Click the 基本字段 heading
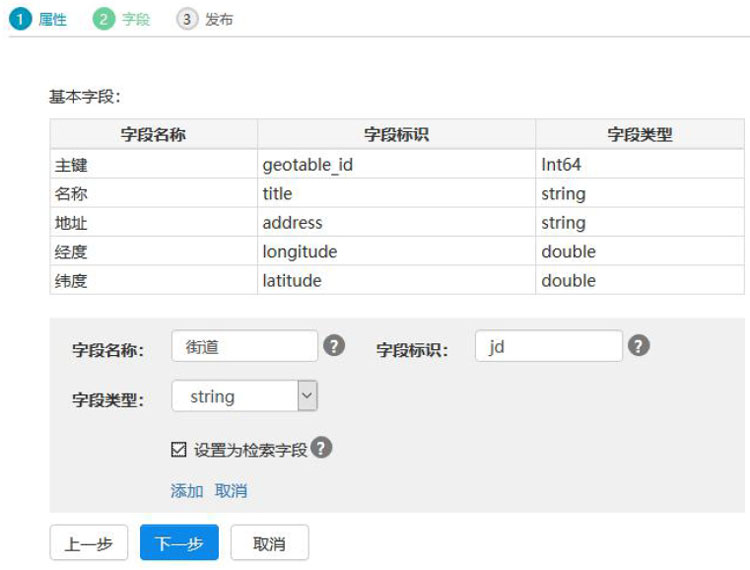 [85, 97]
